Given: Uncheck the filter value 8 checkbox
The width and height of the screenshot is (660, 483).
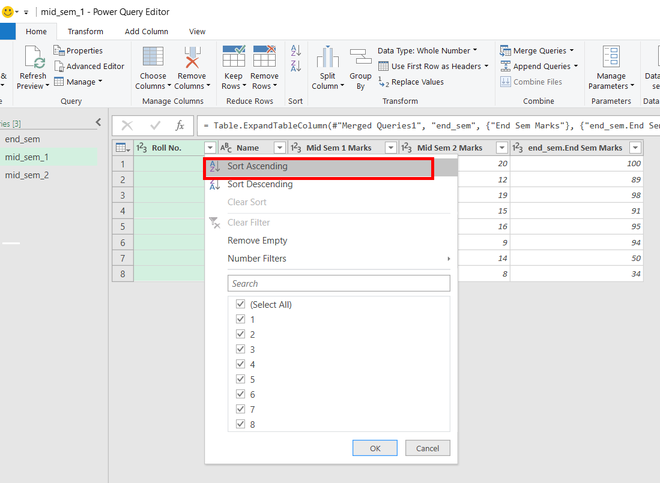Looking at the screenshot, I should coord(240,424).
